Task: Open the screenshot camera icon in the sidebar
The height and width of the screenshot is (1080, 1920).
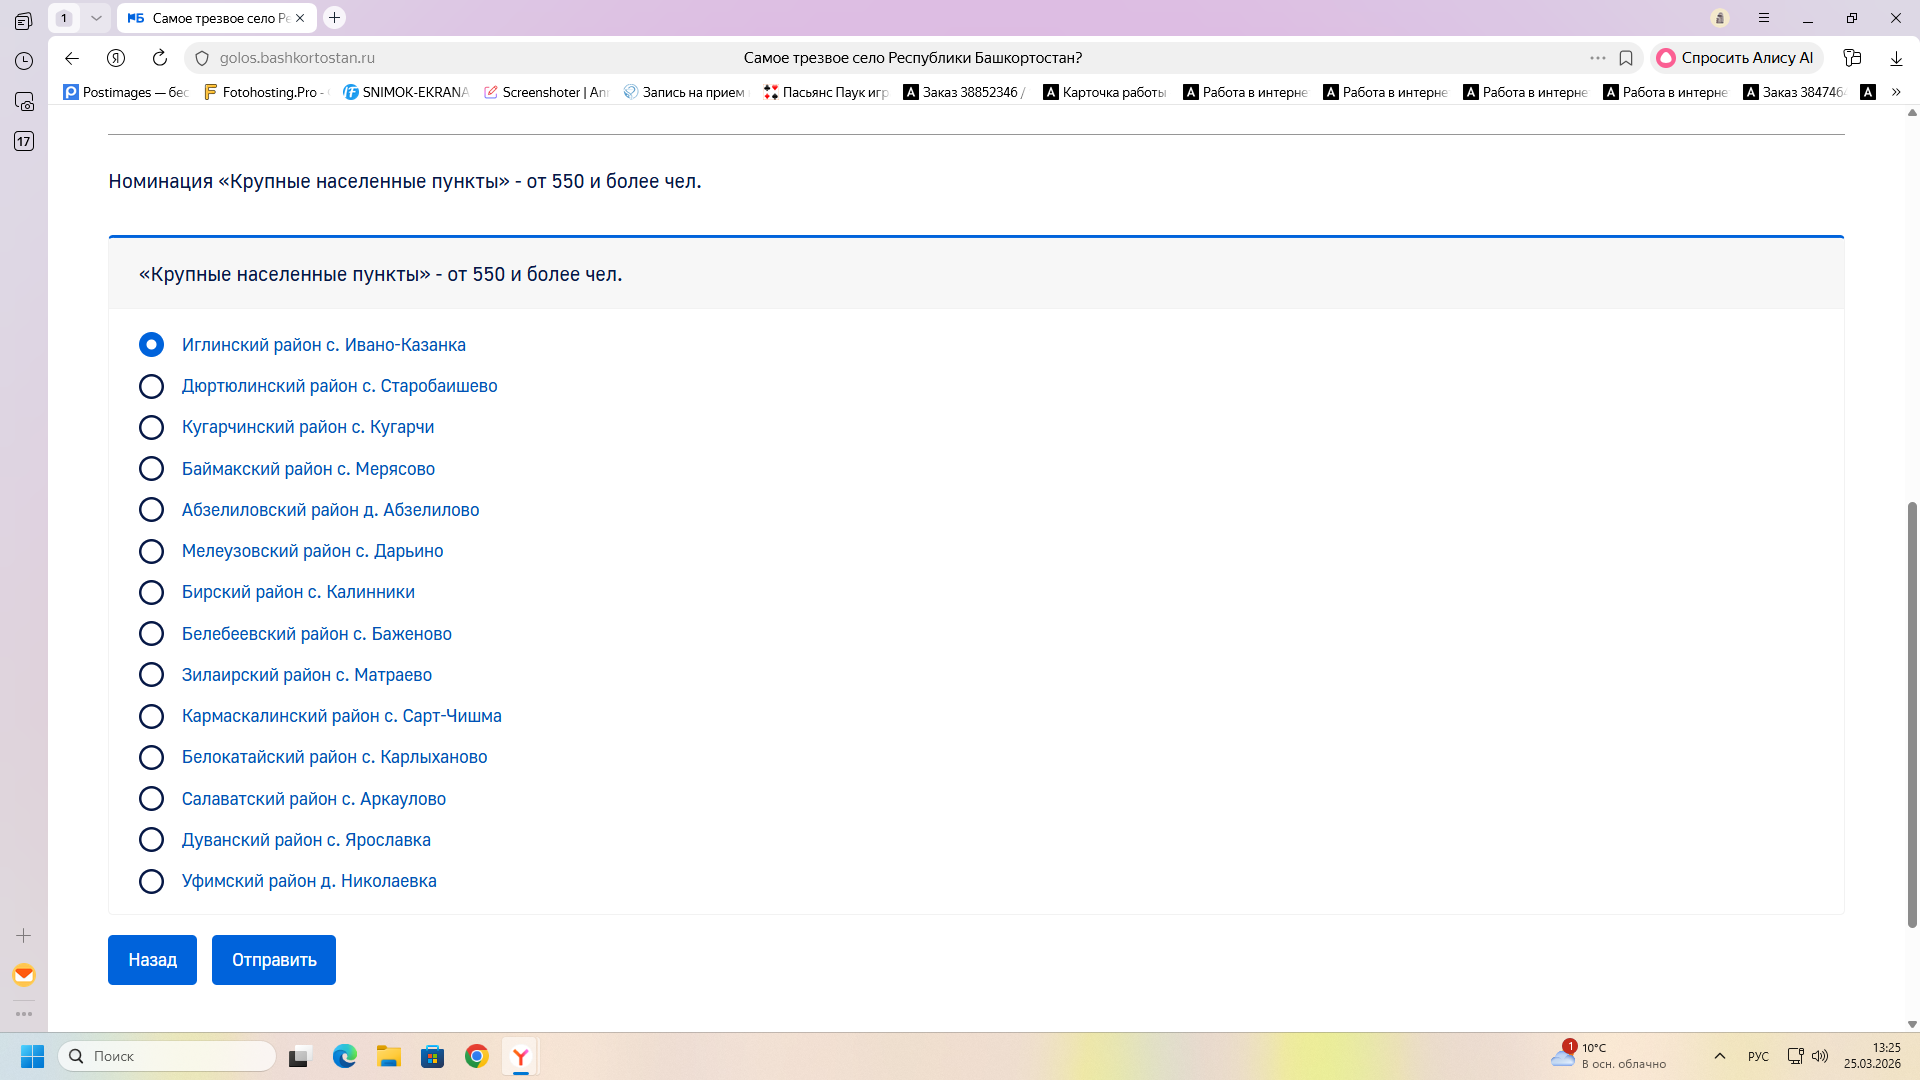Action: pyautogui.click(x=24, y=101)
